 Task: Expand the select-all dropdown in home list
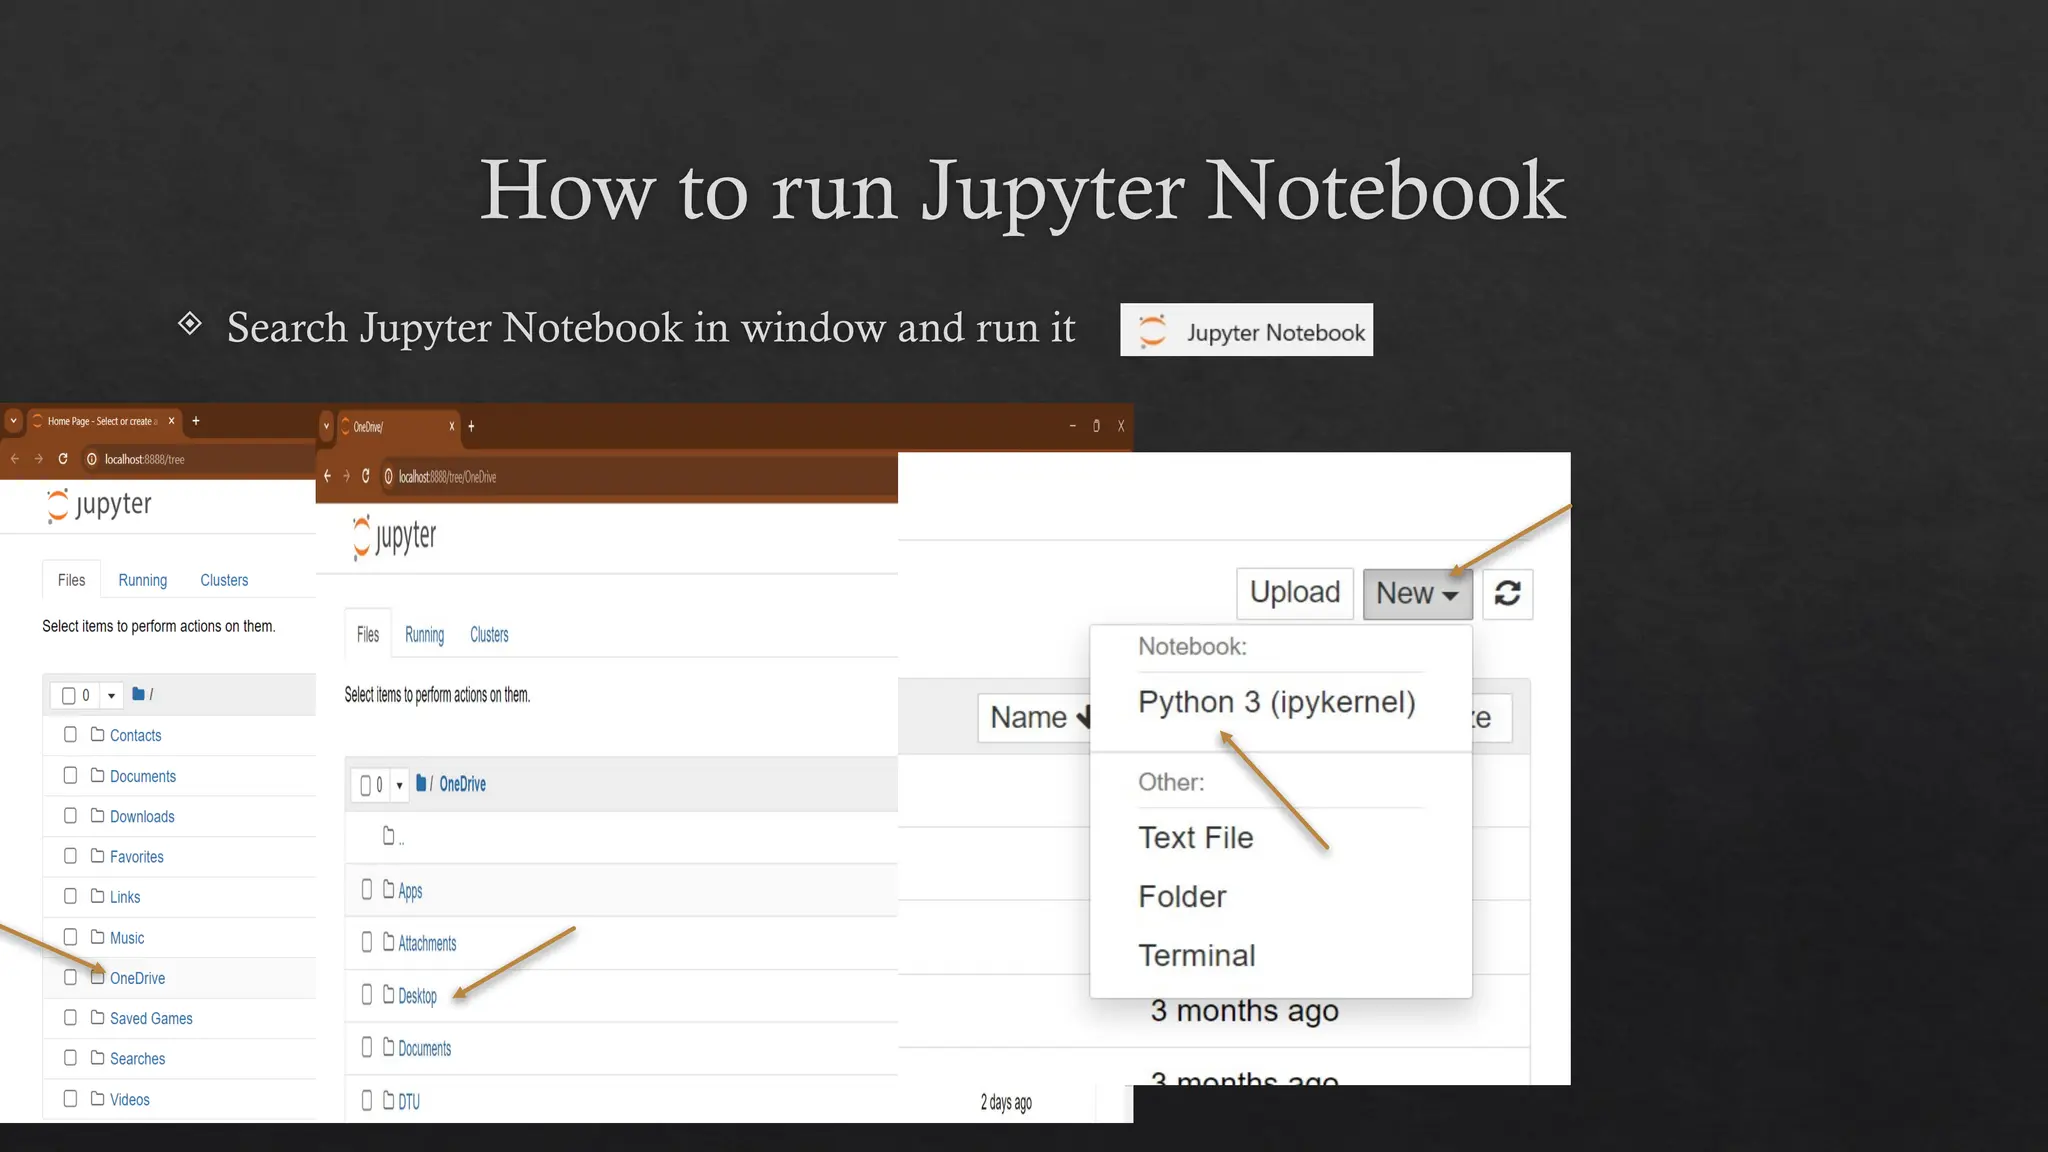(x=111, y=695)
